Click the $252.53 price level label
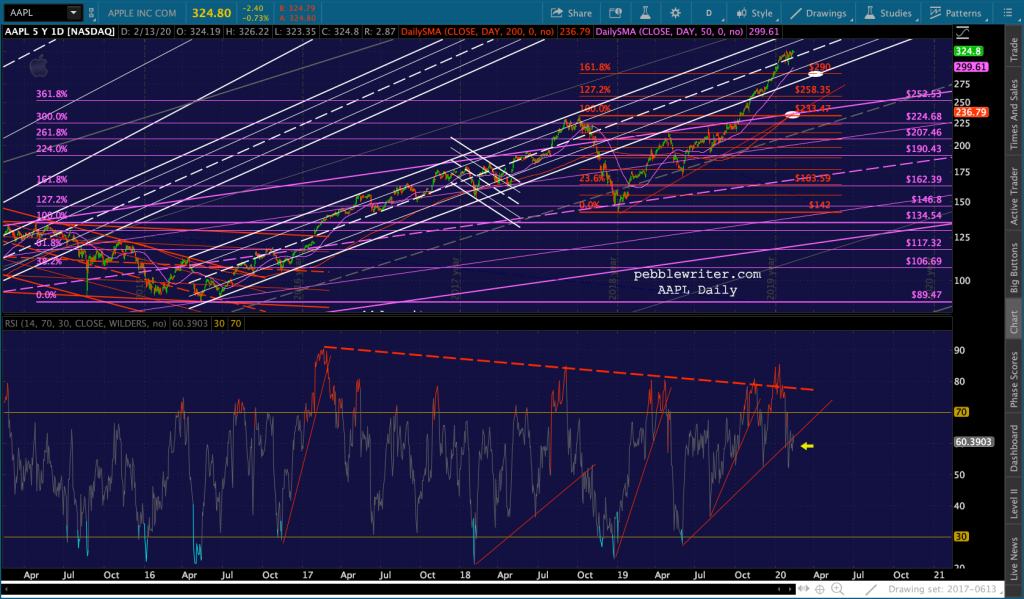This screenshot has height=599, width=1024. point(923,94)
